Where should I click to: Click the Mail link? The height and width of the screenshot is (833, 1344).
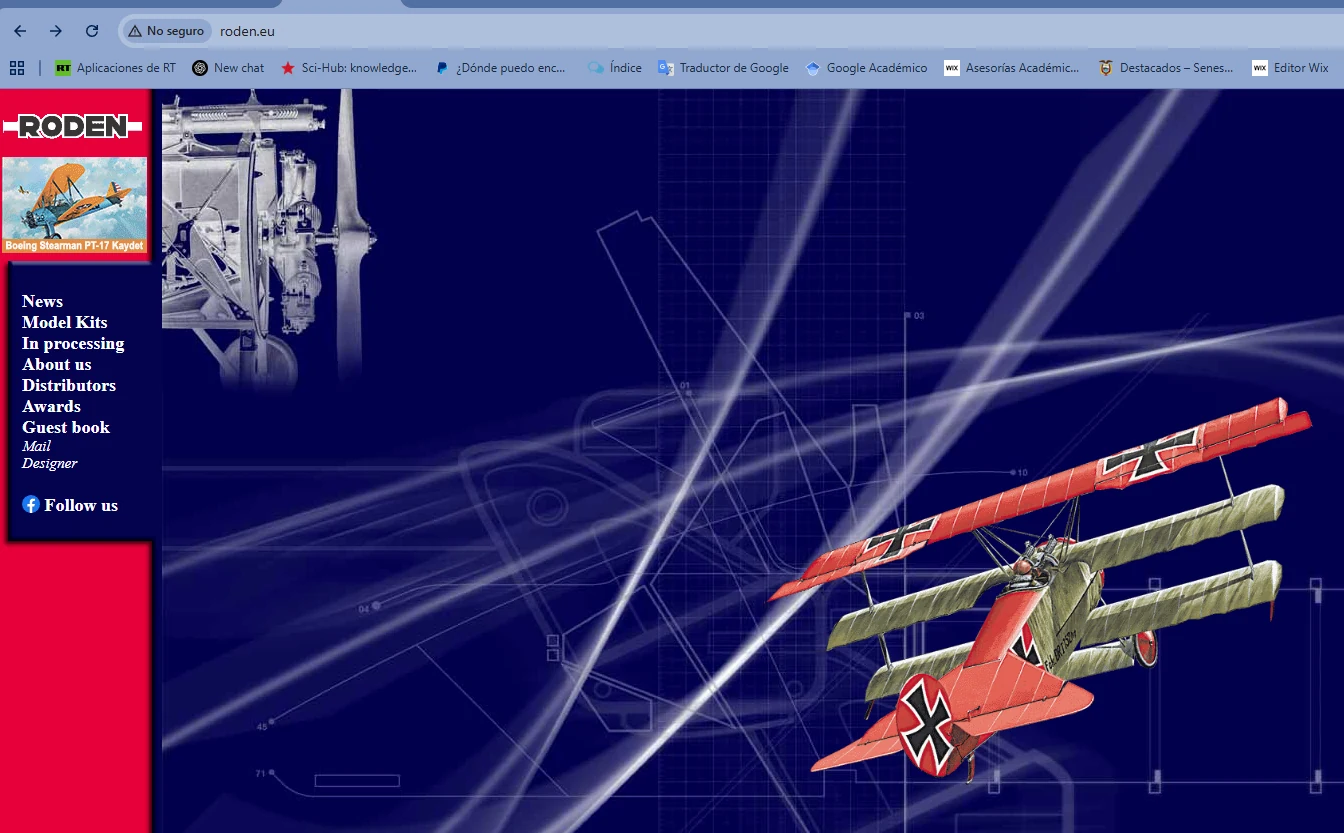[x=36, y=446]
